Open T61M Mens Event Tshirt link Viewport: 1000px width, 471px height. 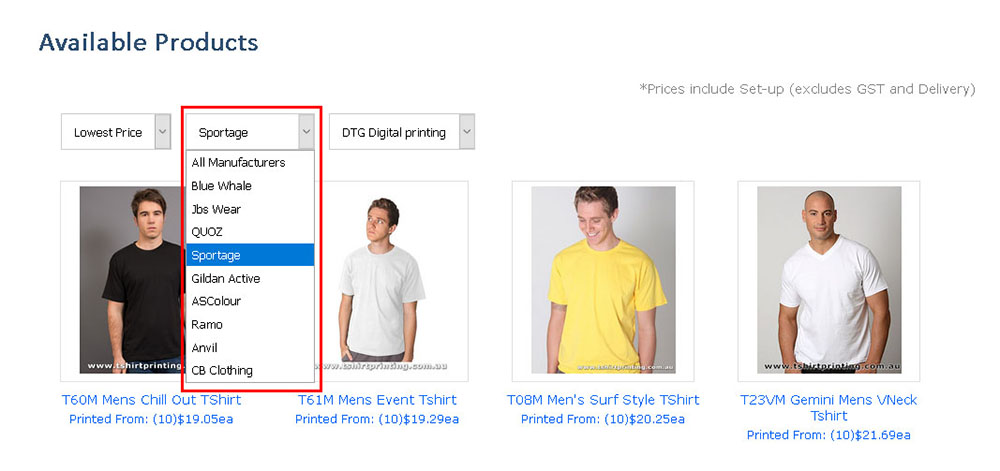(377, 400)
